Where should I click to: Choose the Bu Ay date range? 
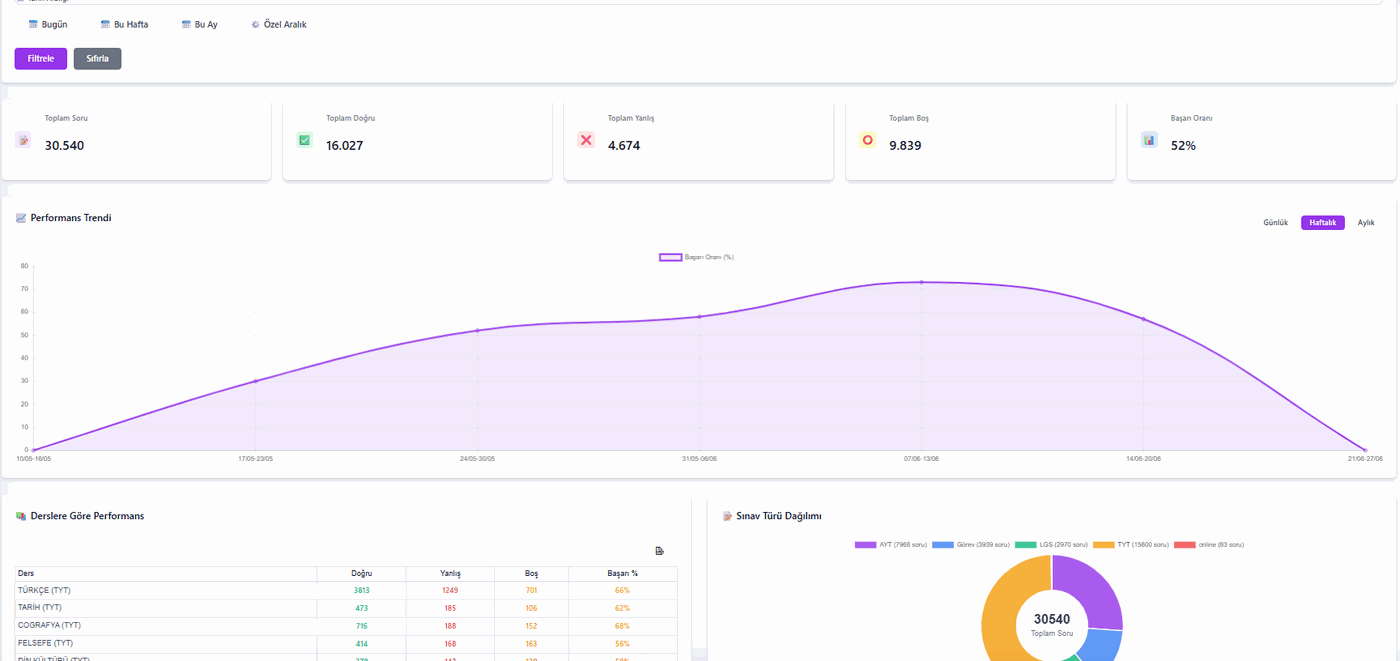point(199,24)
